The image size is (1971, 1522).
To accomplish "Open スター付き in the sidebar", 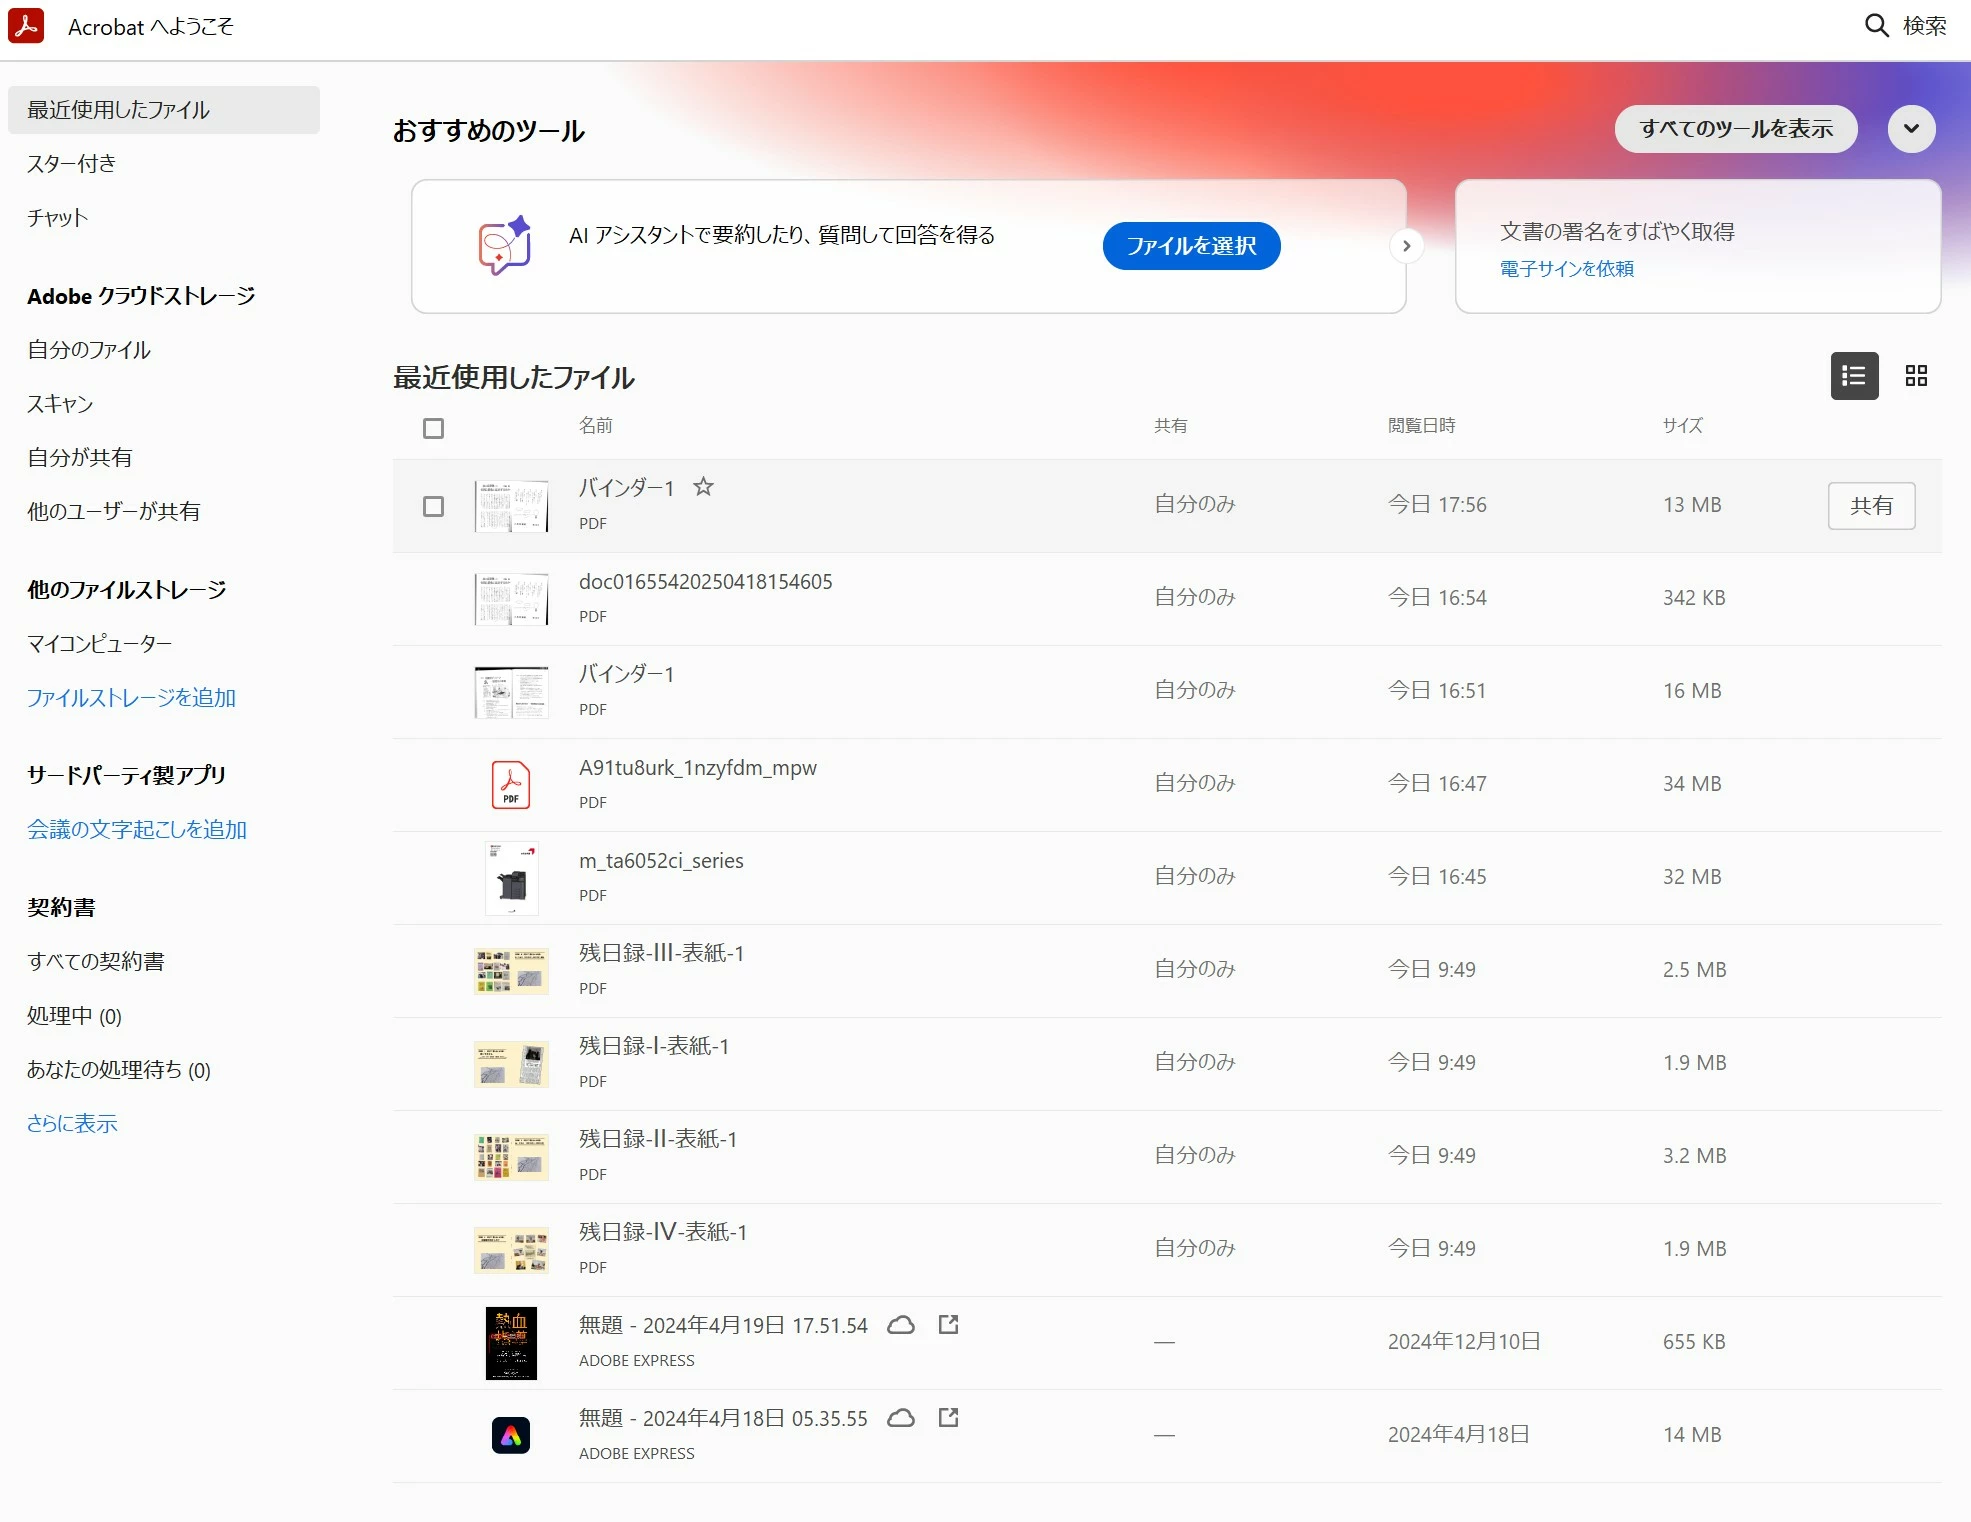I will click(x=72, y=164).
